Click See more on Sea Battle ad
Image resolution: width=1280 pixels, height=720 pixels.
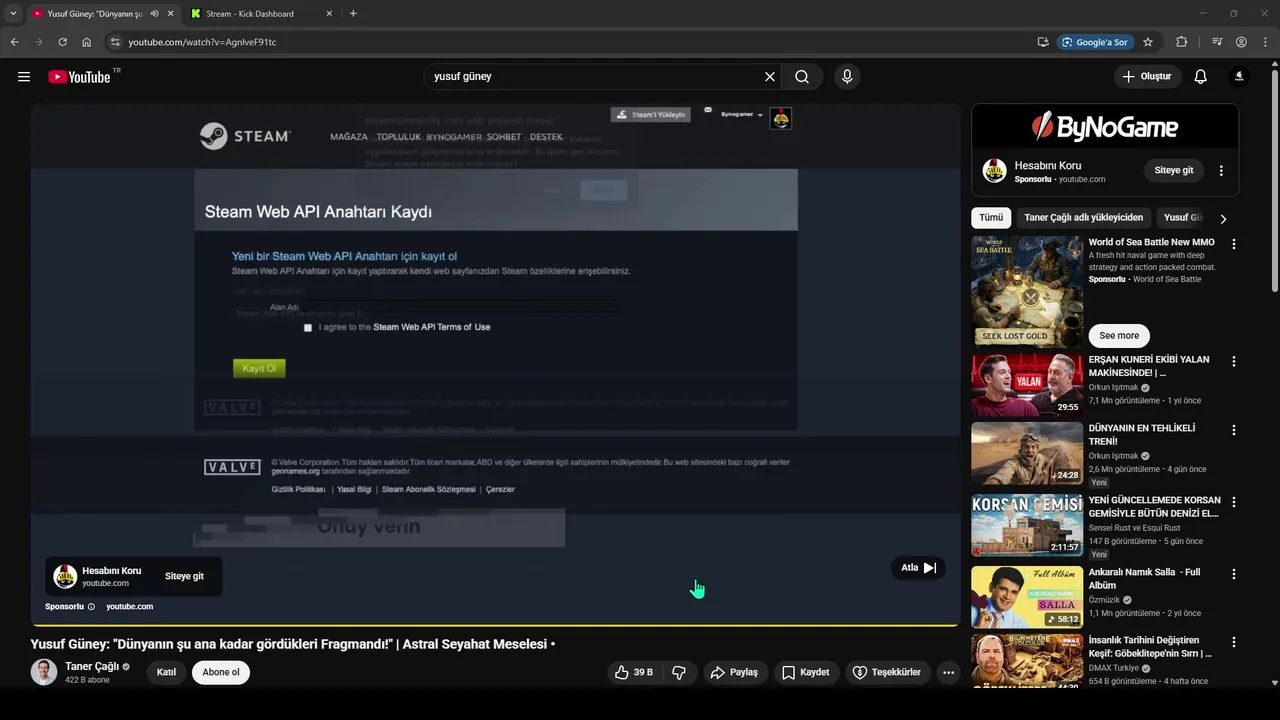pyautogui.click(x=1119, y=336)
